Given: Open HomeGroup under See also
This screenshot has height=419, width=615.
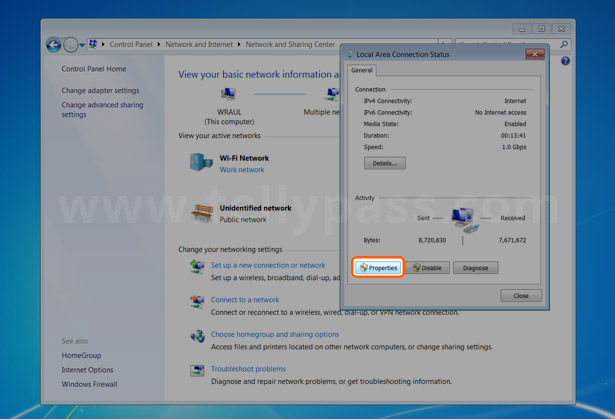Looking at the screenshot, I should click(81, 355).
